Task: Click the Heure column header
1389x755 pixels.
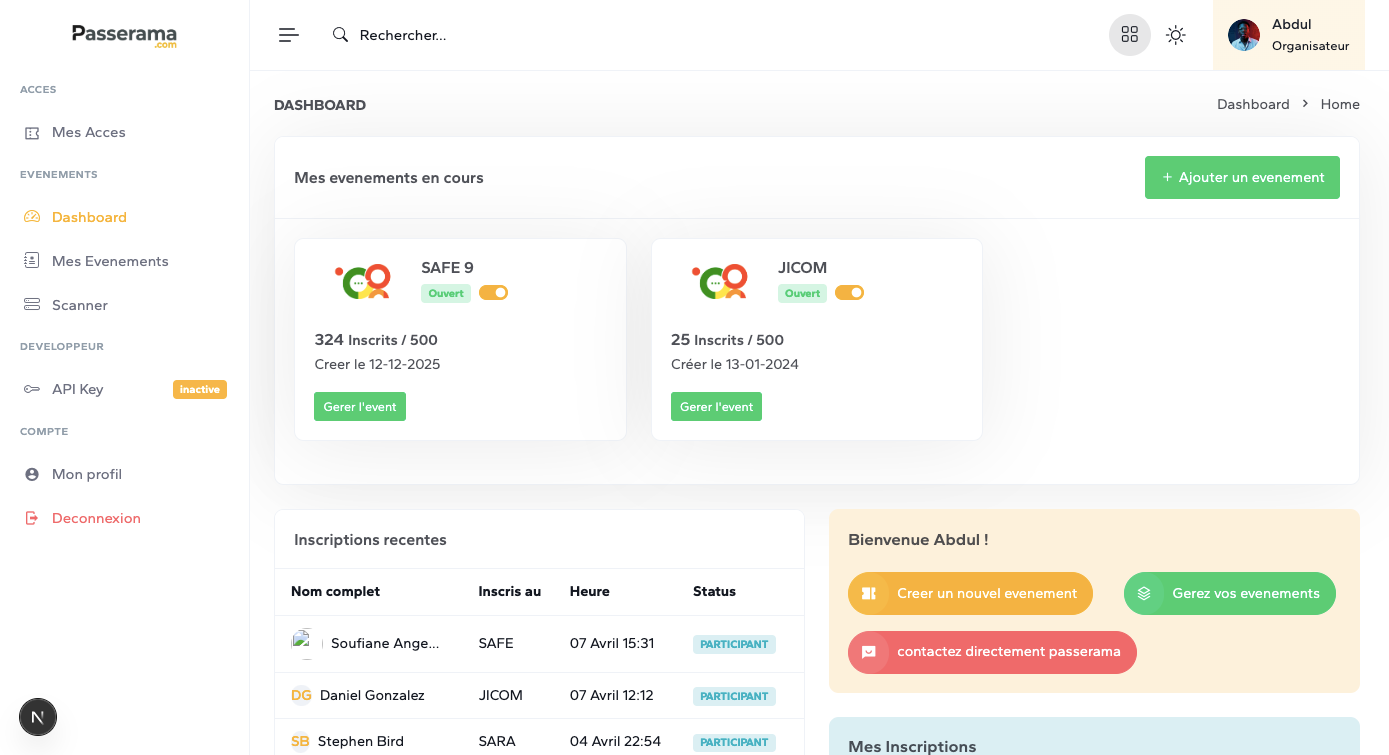Action: [x=590, y=591]
